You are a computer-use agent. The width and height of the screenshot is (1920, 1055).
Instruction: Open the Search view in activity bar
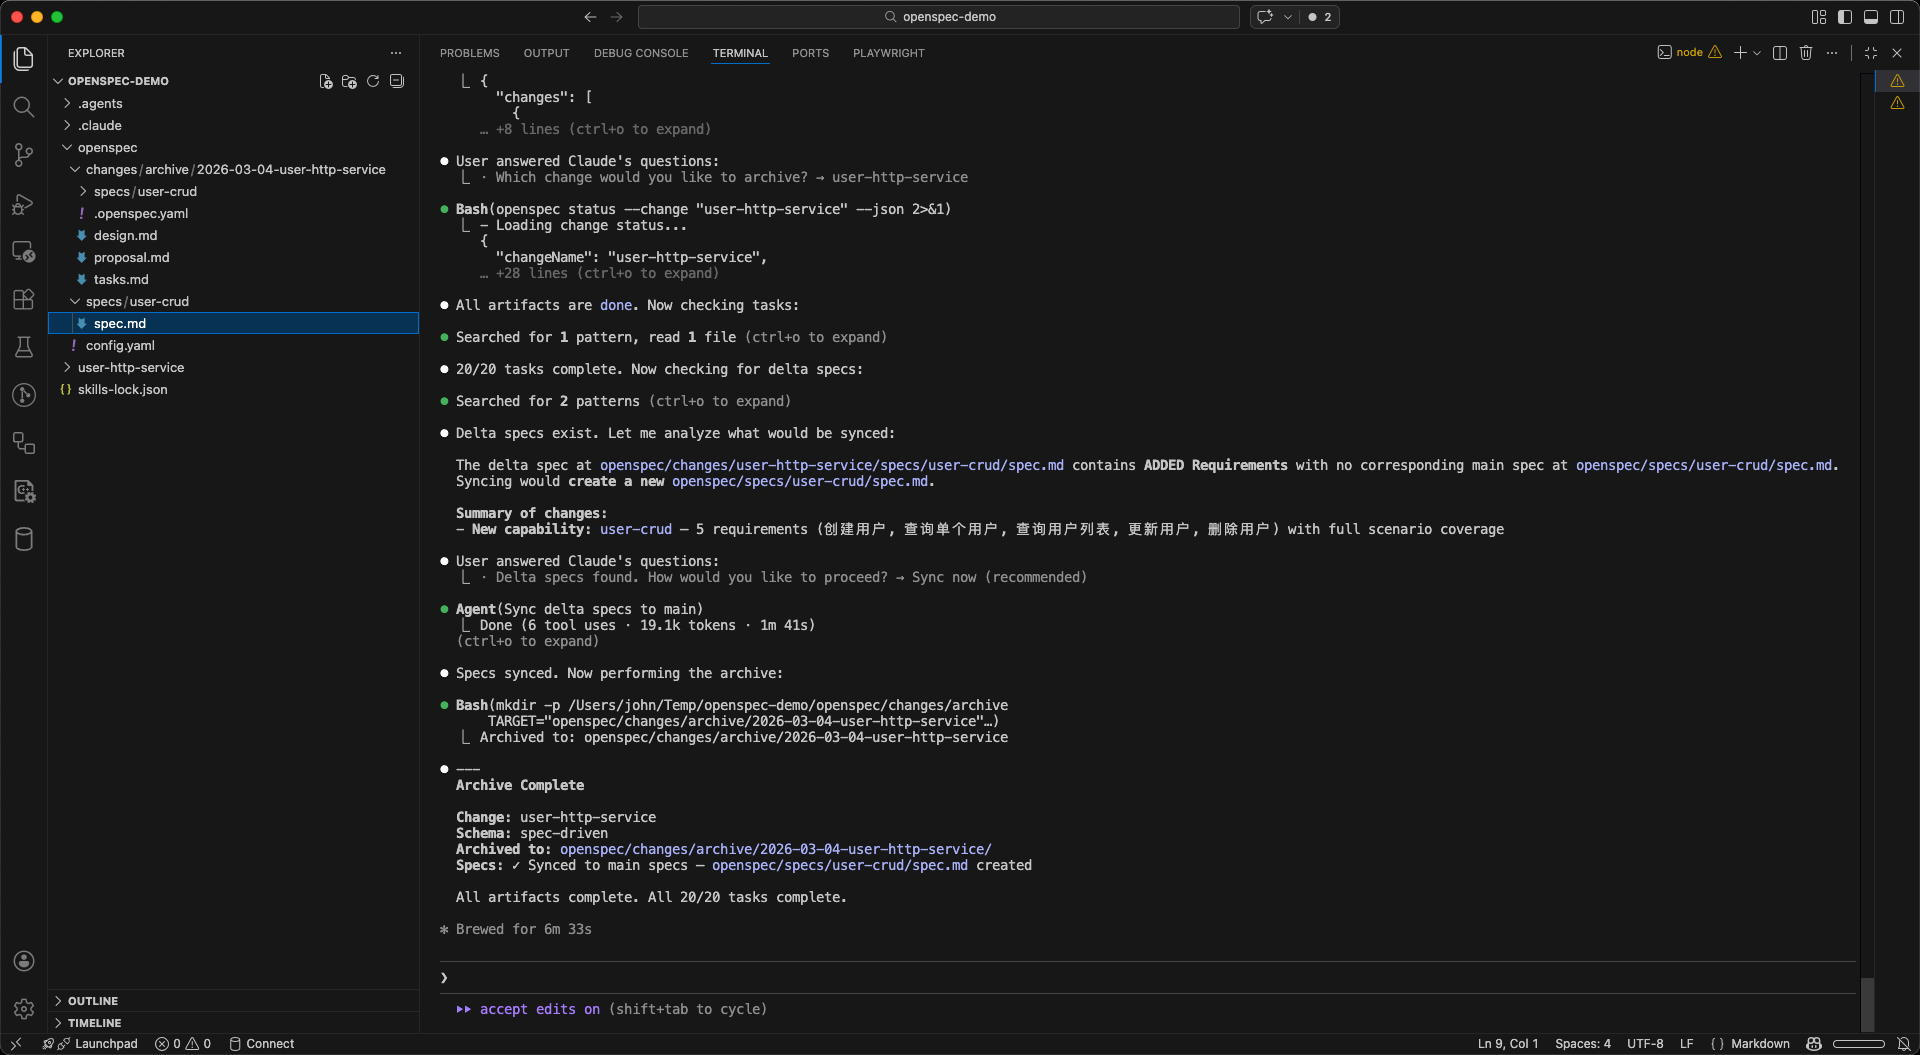tap(24, 107)
